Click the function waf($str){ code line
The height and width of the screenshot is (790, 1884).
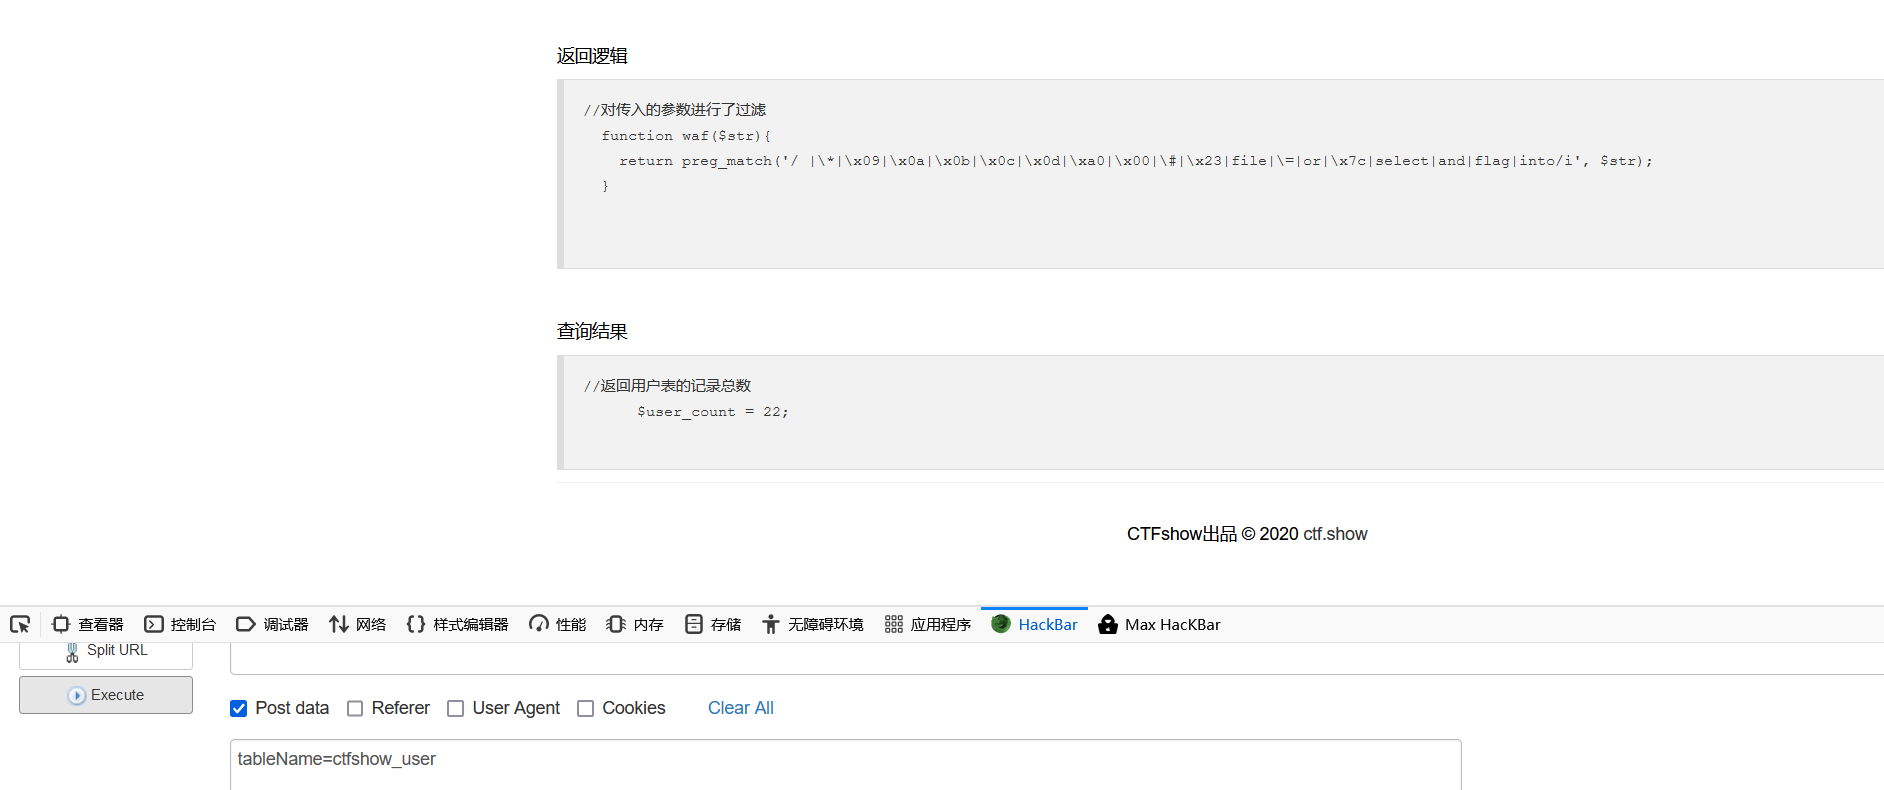click(x=686, y=136)
